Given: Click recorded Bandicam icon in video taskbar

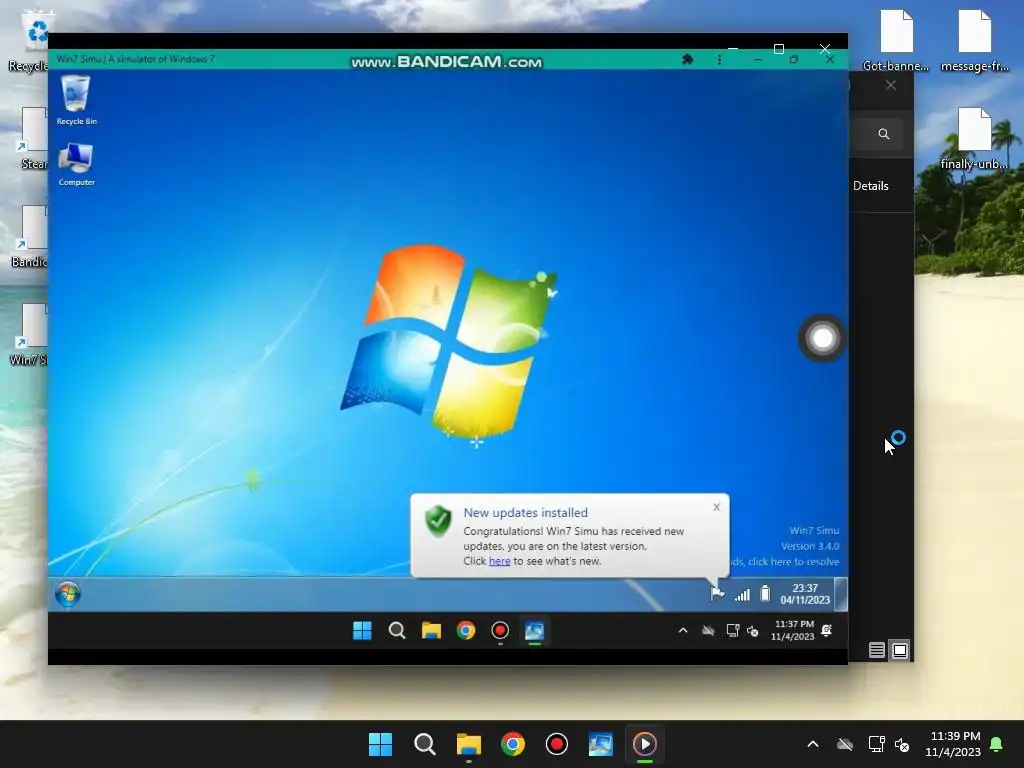Looking at the screenshot, I should point(500,630).
